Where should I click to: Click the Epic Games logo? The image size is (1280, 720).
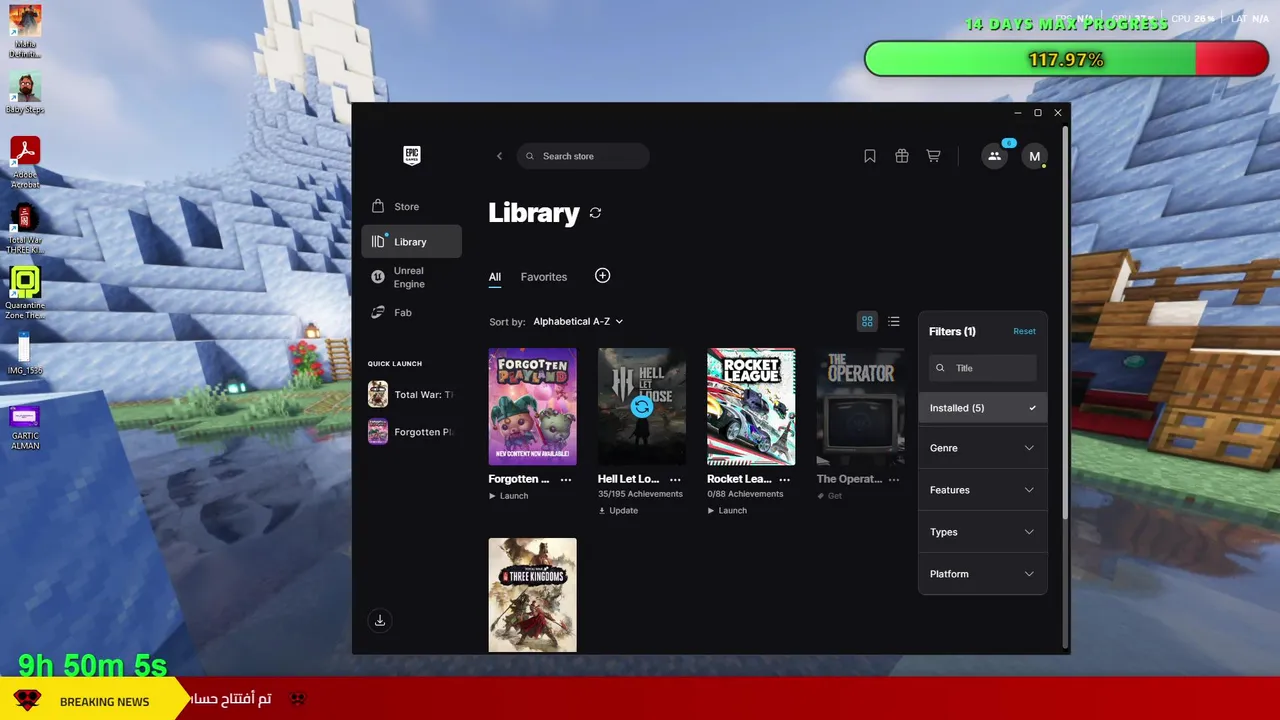tap(412, 155)
